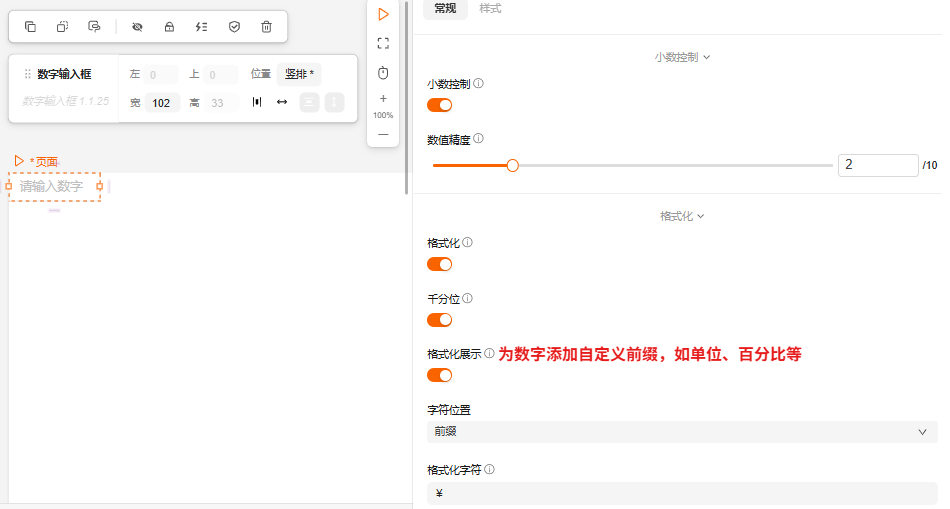Toggle the 格式化展示 switch
Screen dimensions: 950x509
(440, 375)
